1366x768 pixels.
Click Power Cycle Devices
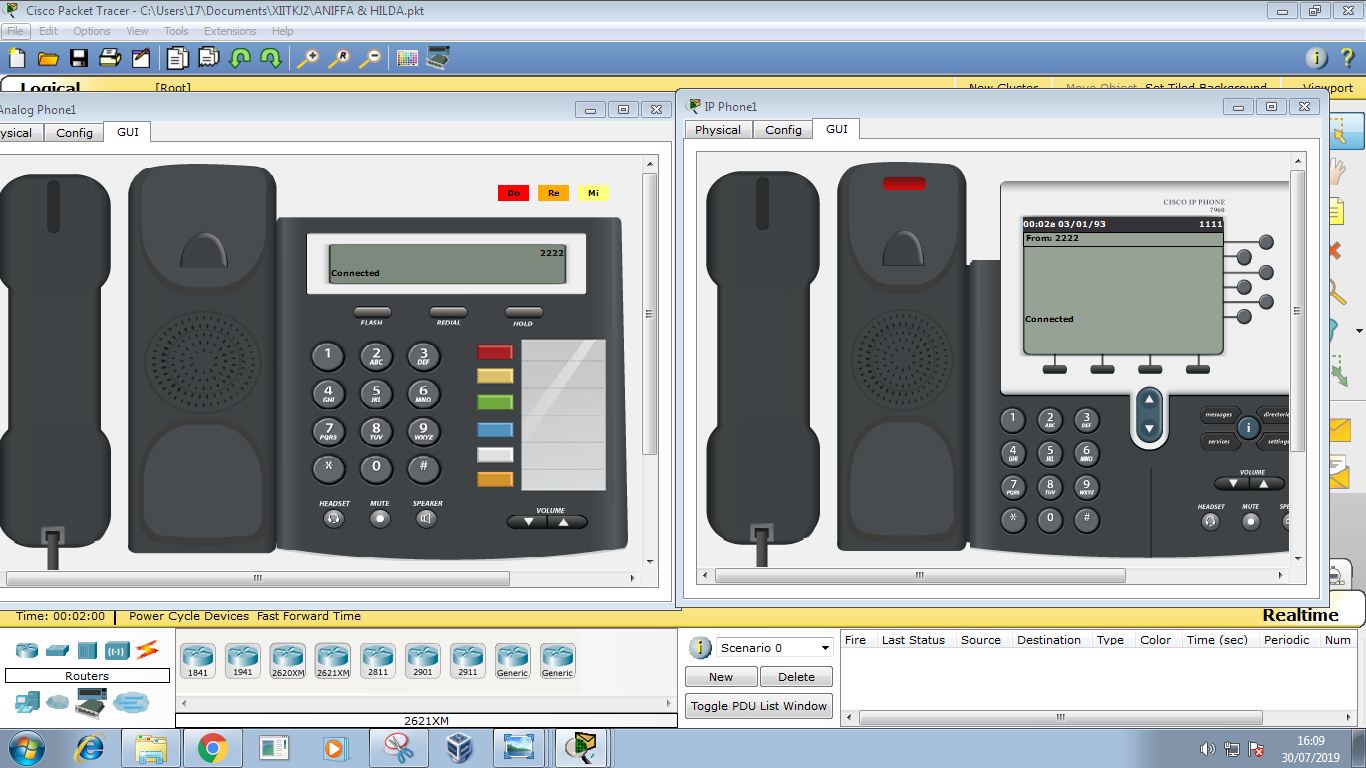click(x=189, y=616)
